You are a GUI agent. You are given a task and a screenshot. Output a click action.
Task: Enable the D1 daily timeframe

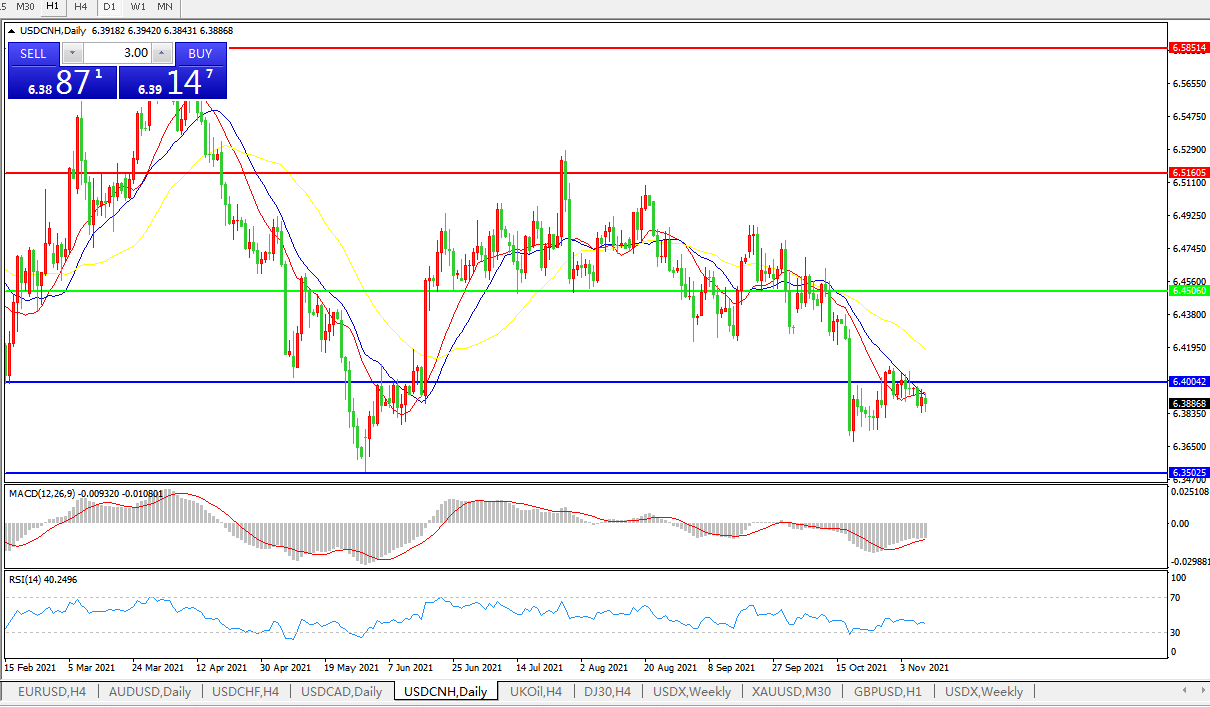[109, 6]
